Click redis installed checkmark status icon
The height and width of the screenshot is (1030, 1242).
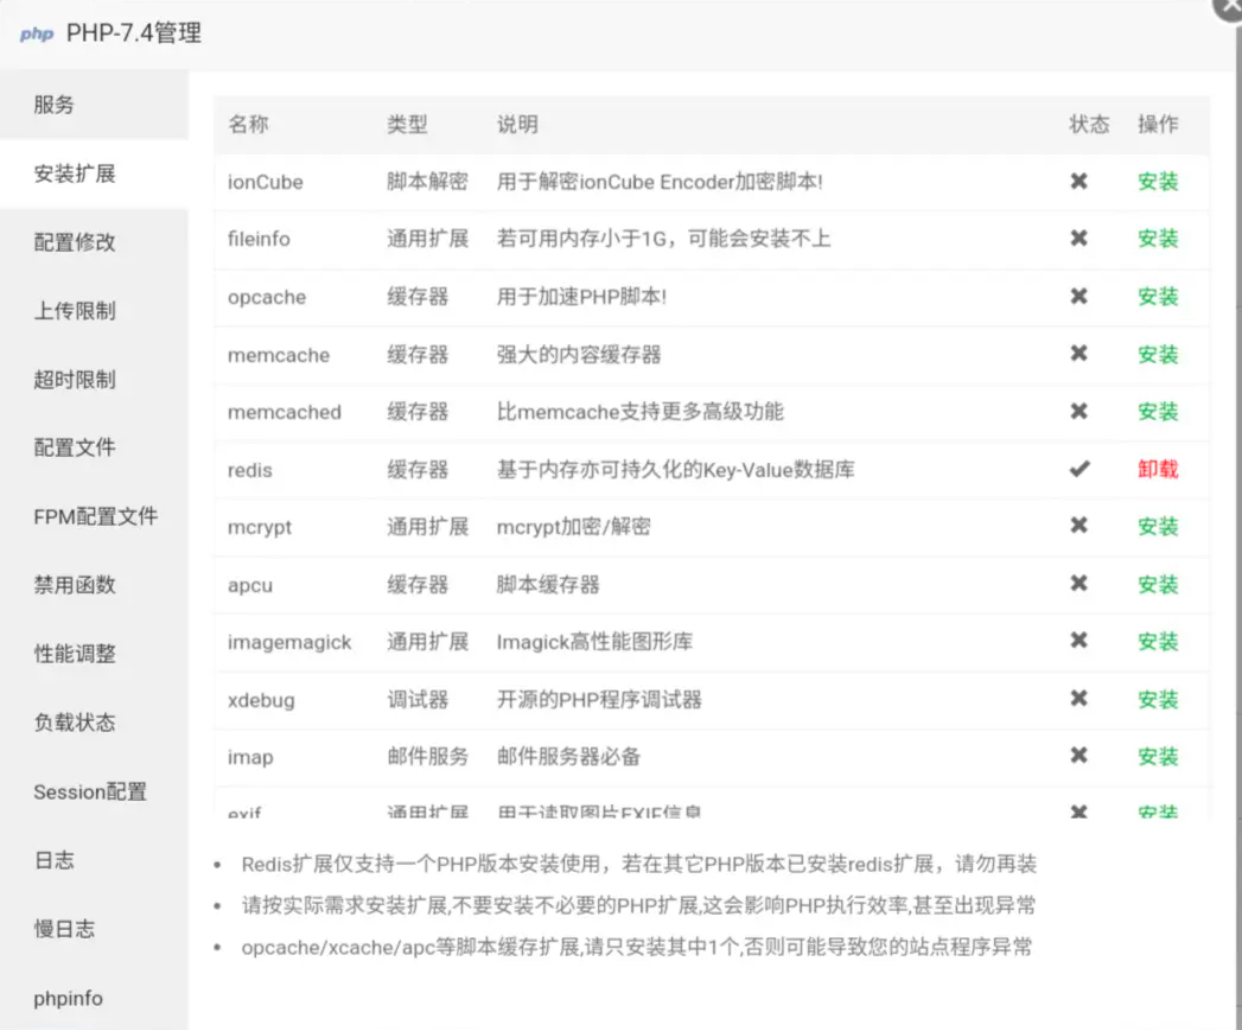(1079, 468)
